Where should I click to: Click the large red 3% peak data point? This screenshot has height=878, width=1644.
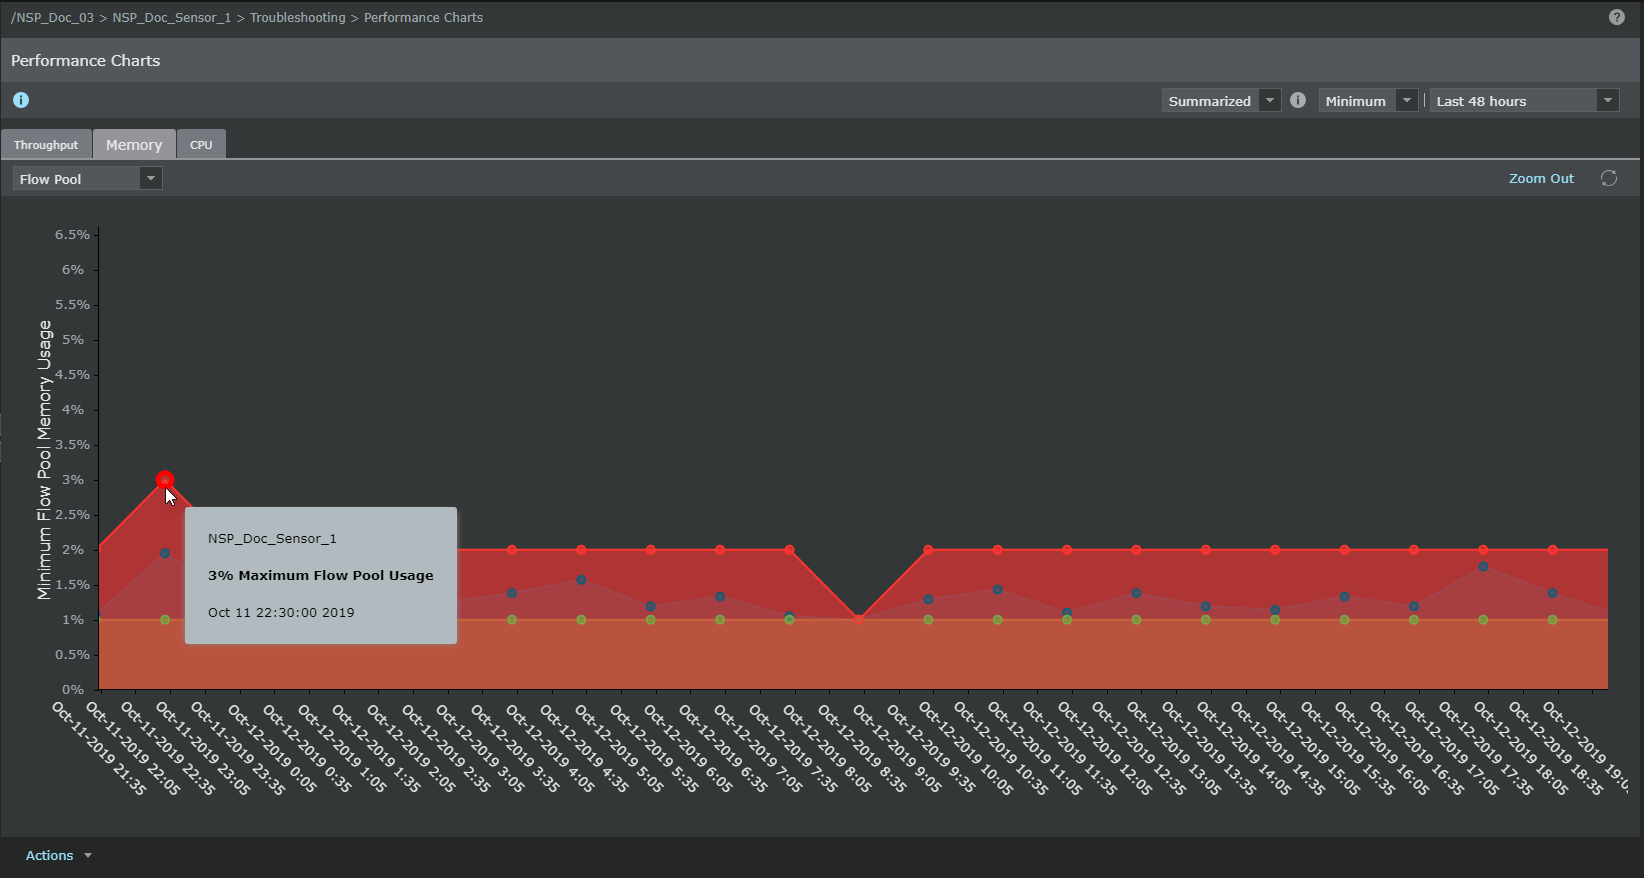click(x=165, y=480)
